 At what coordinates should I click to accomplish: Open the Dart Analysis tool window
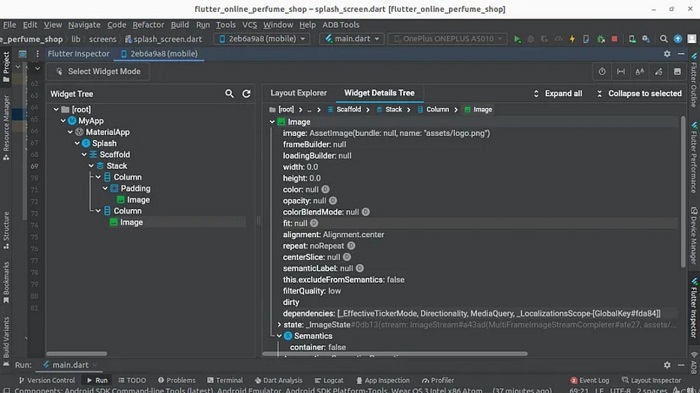pos(278,380)
